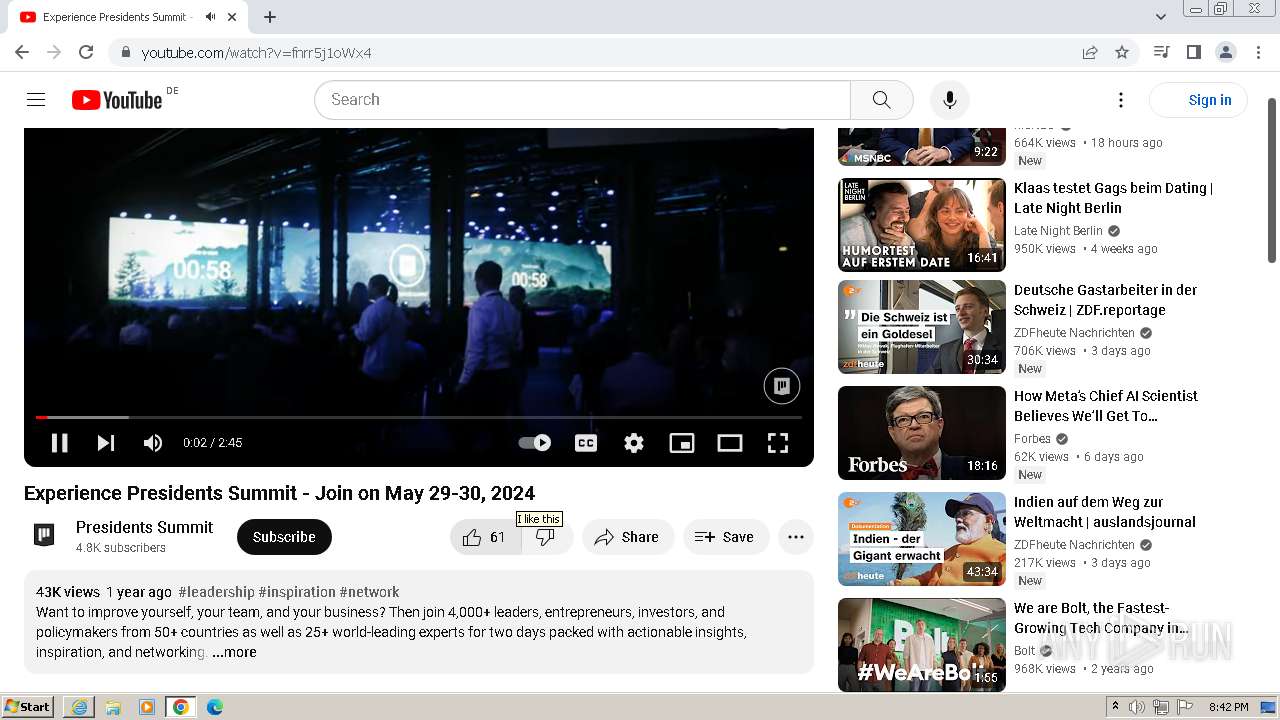This screenshot has height=720, width=1280.
Task: Open media control icon in Chrome toolbar
Action: (1161, 52)
